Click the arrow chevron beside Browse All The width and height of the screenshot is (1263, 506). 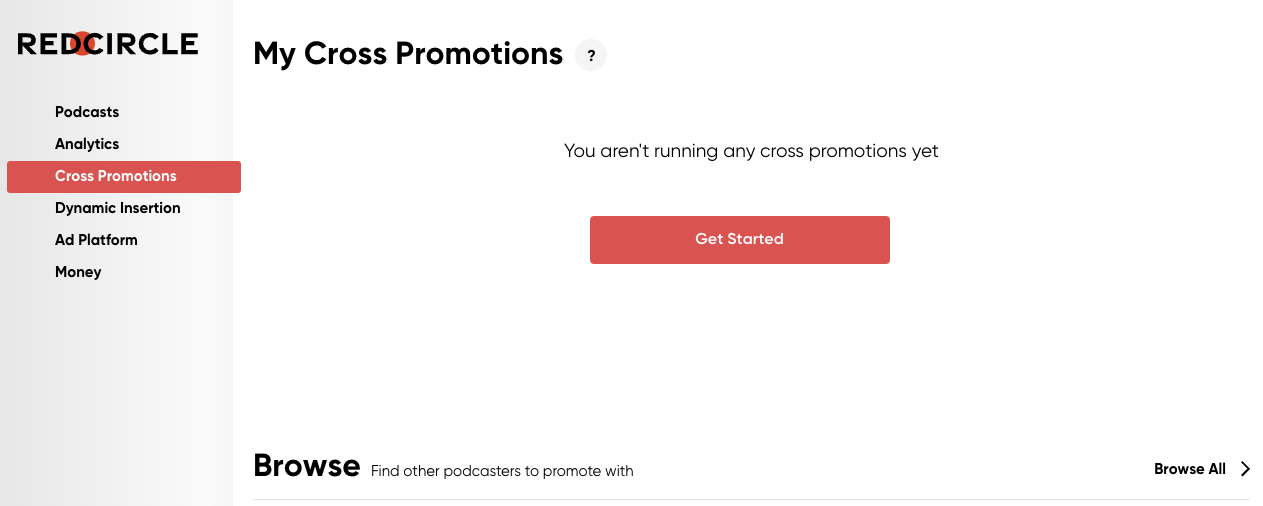point(1245,469)
